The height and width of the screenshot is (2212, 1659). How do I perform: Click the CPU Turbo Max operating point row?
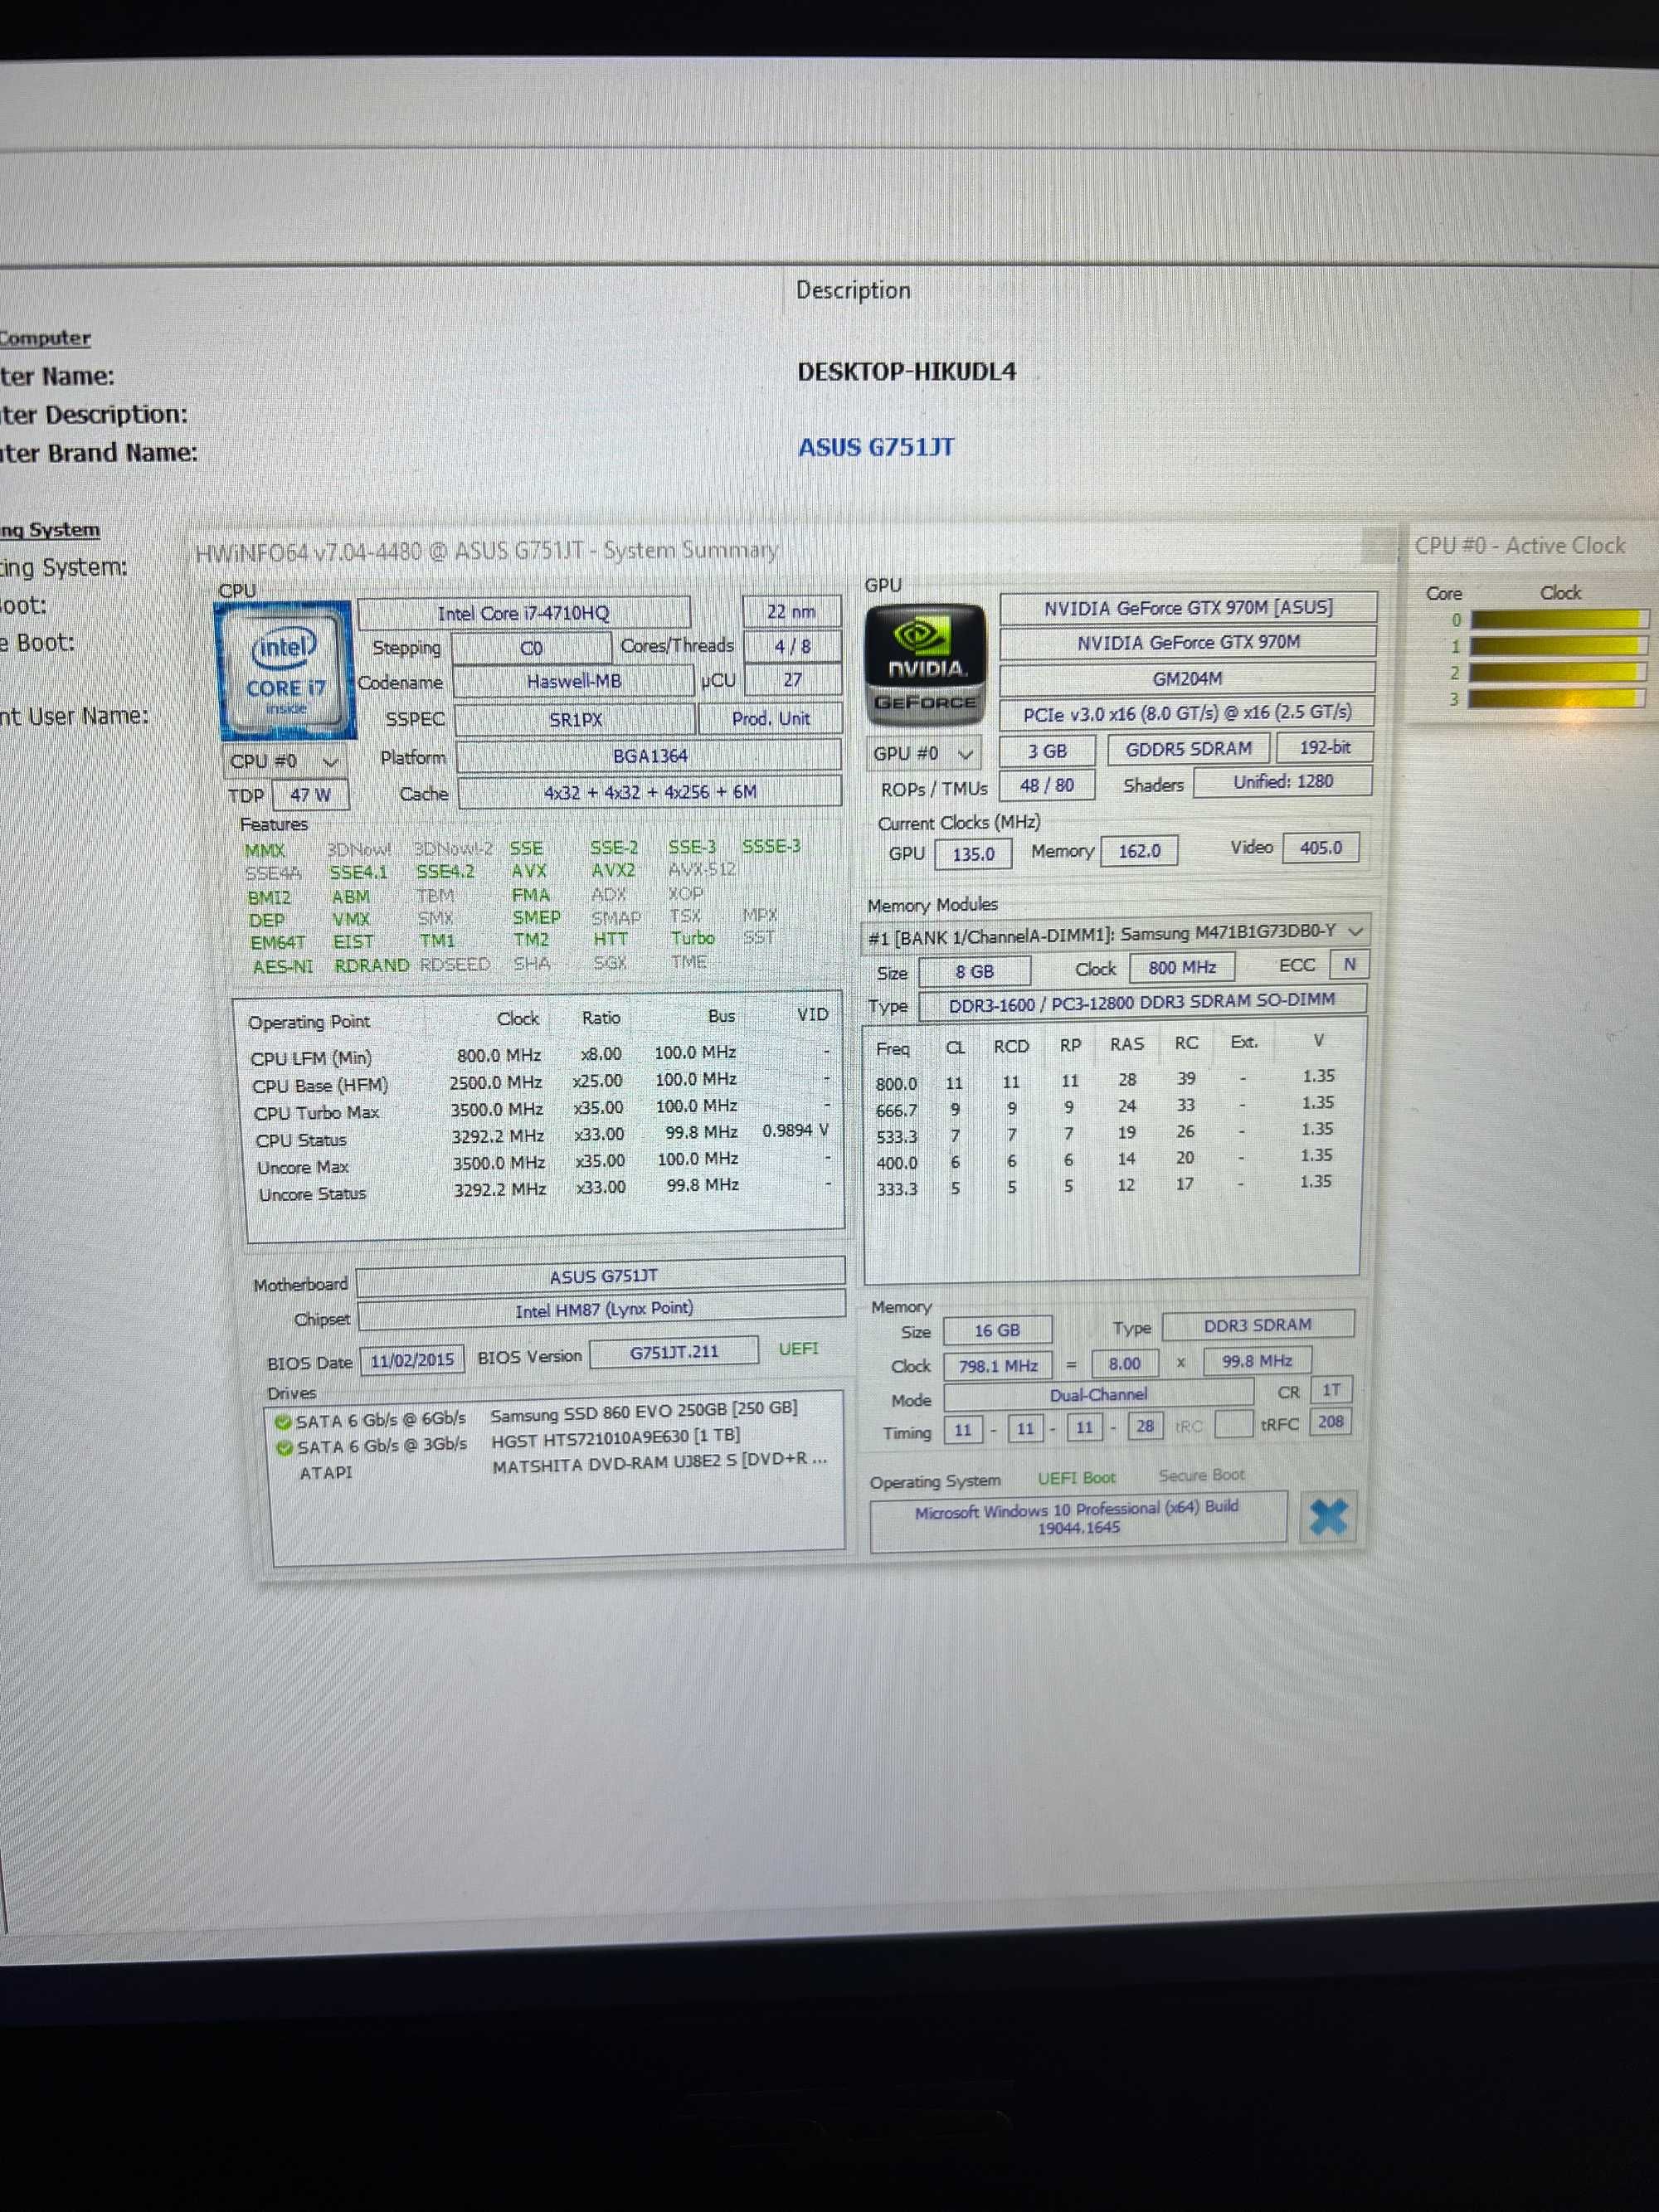coord(540,1110)
